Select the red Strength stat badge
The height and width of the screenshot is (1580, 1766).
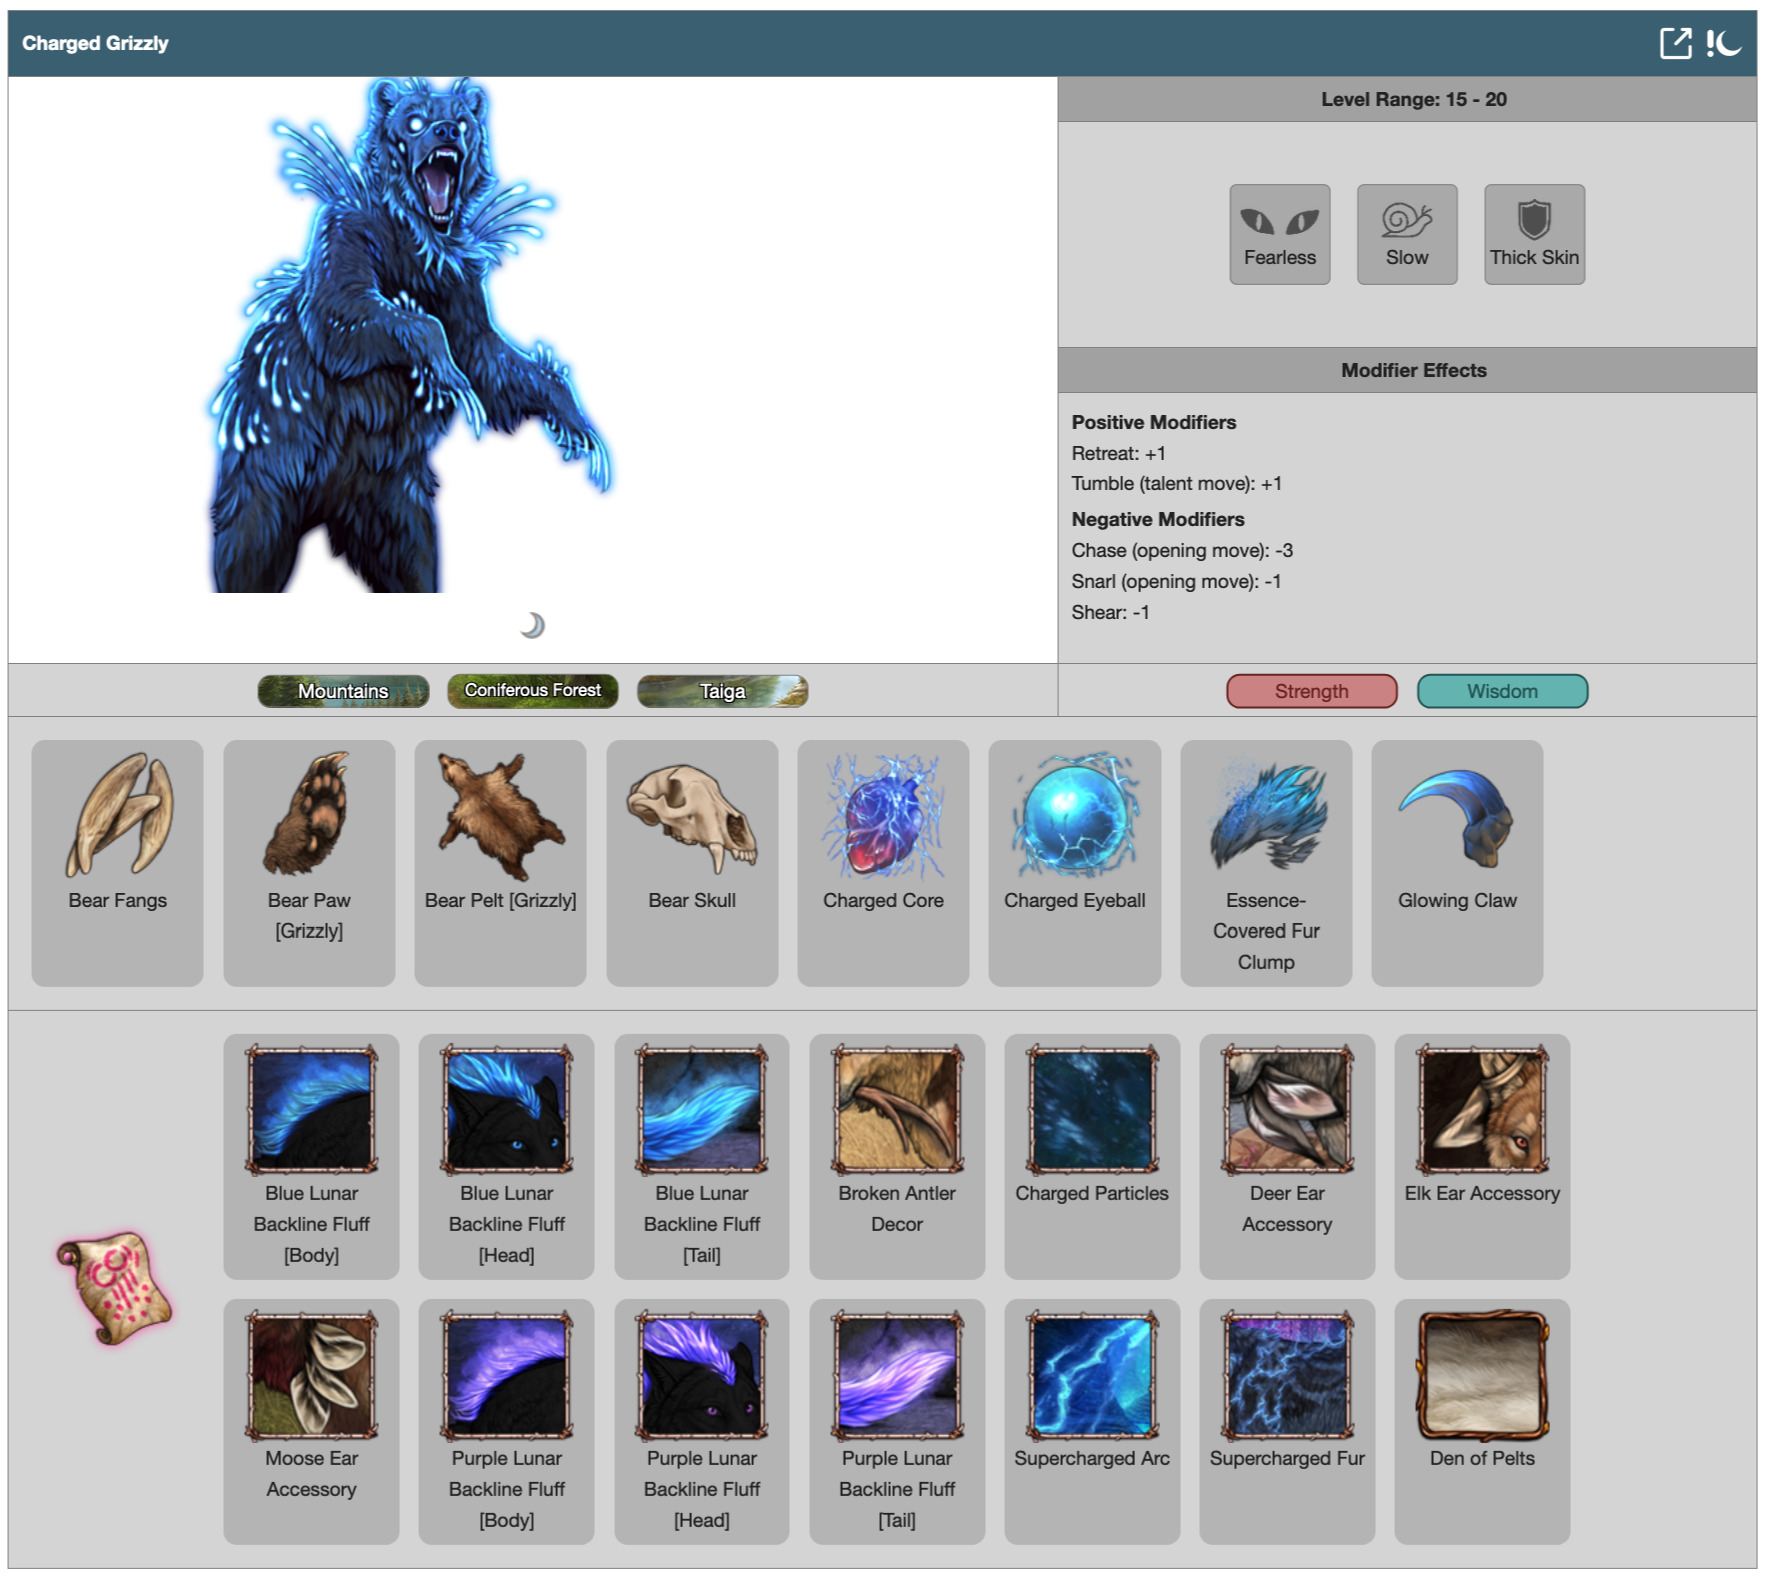[x=1311, y=691]
